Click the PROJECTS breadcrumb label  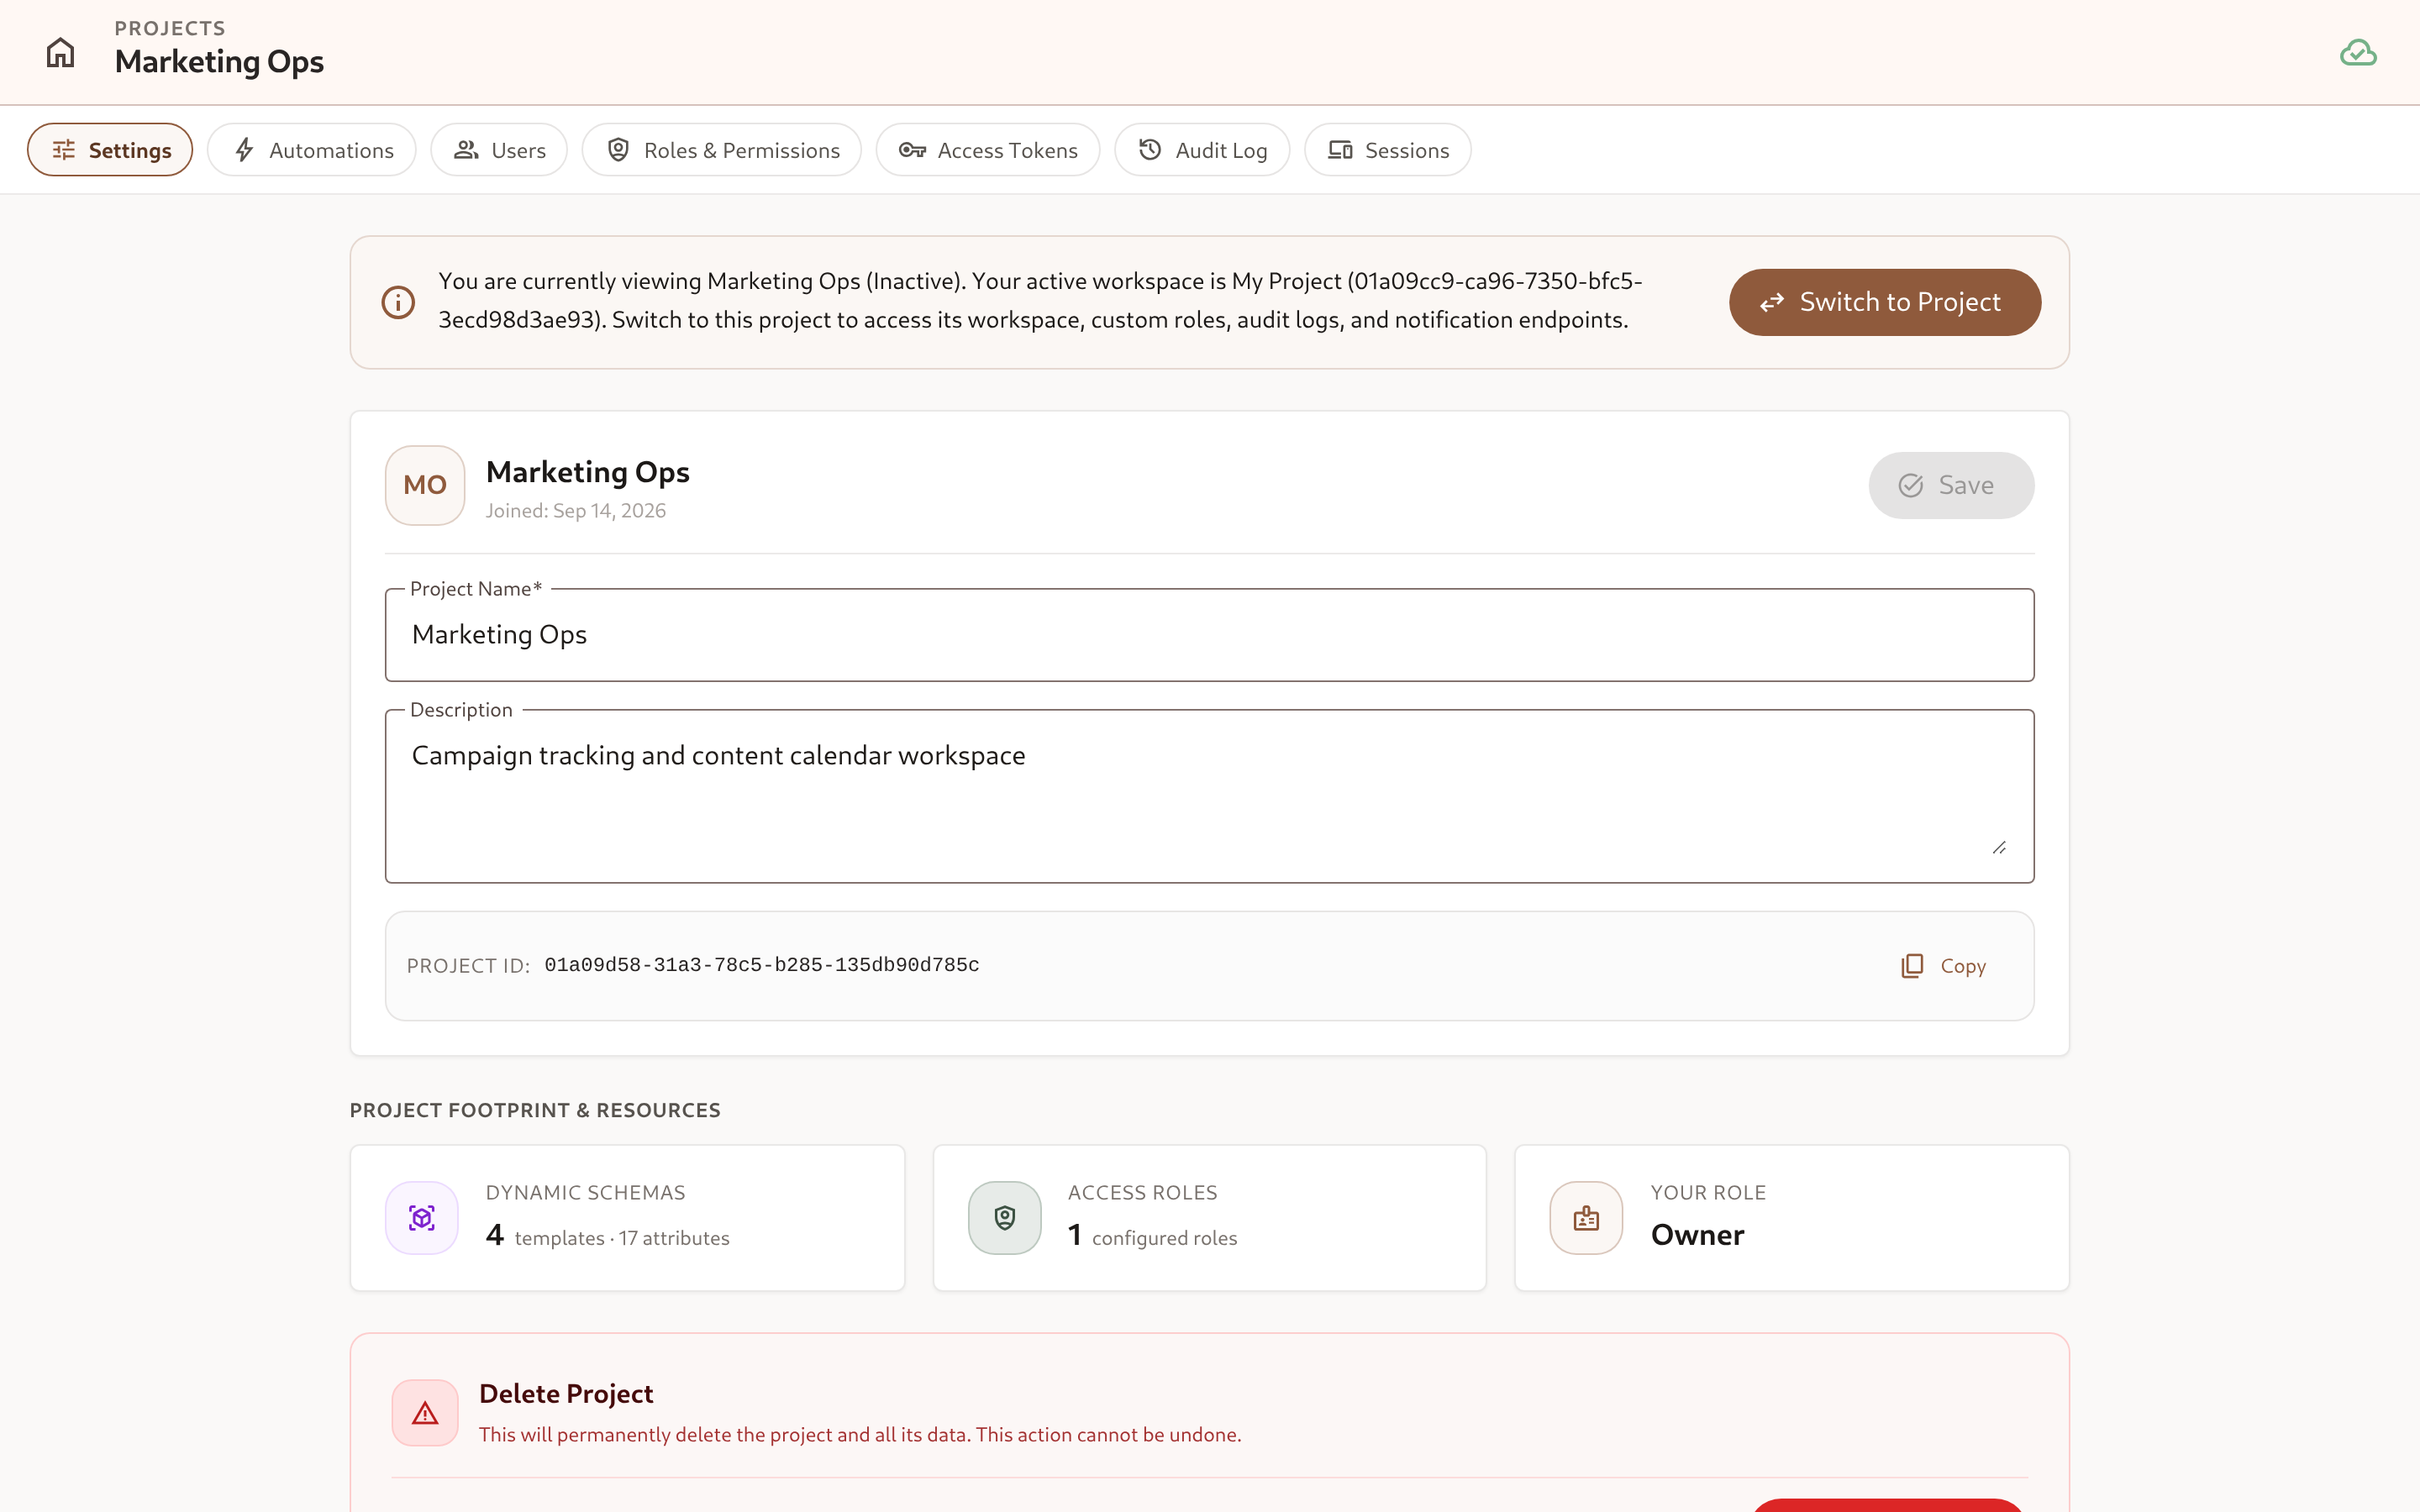pos(170,28)
